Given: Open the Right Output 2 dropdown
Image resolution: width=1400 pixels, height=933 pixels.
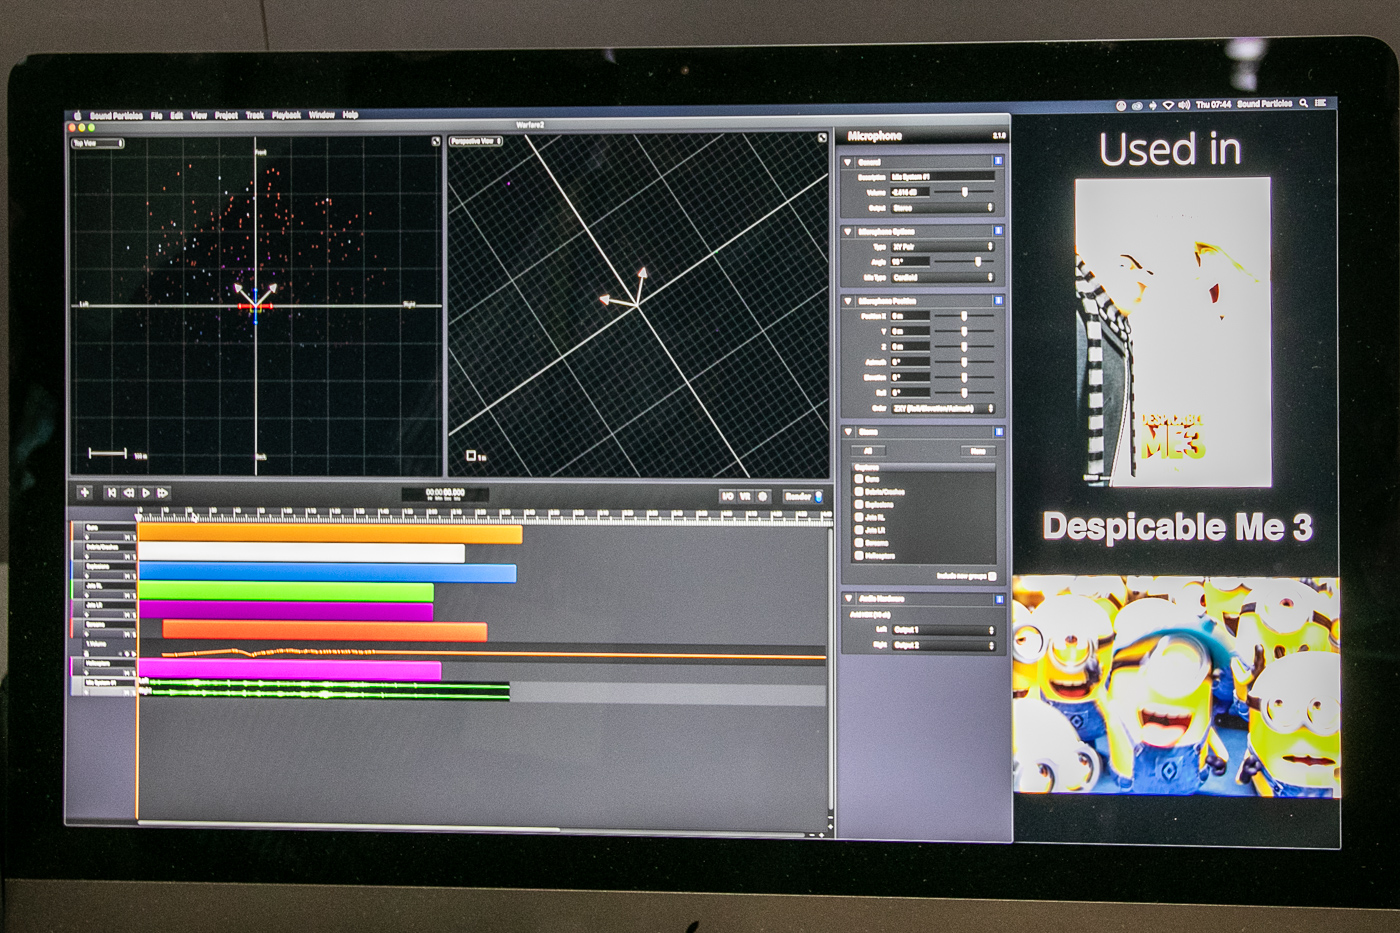Looking at the screenshot, I should pos(943,645).
